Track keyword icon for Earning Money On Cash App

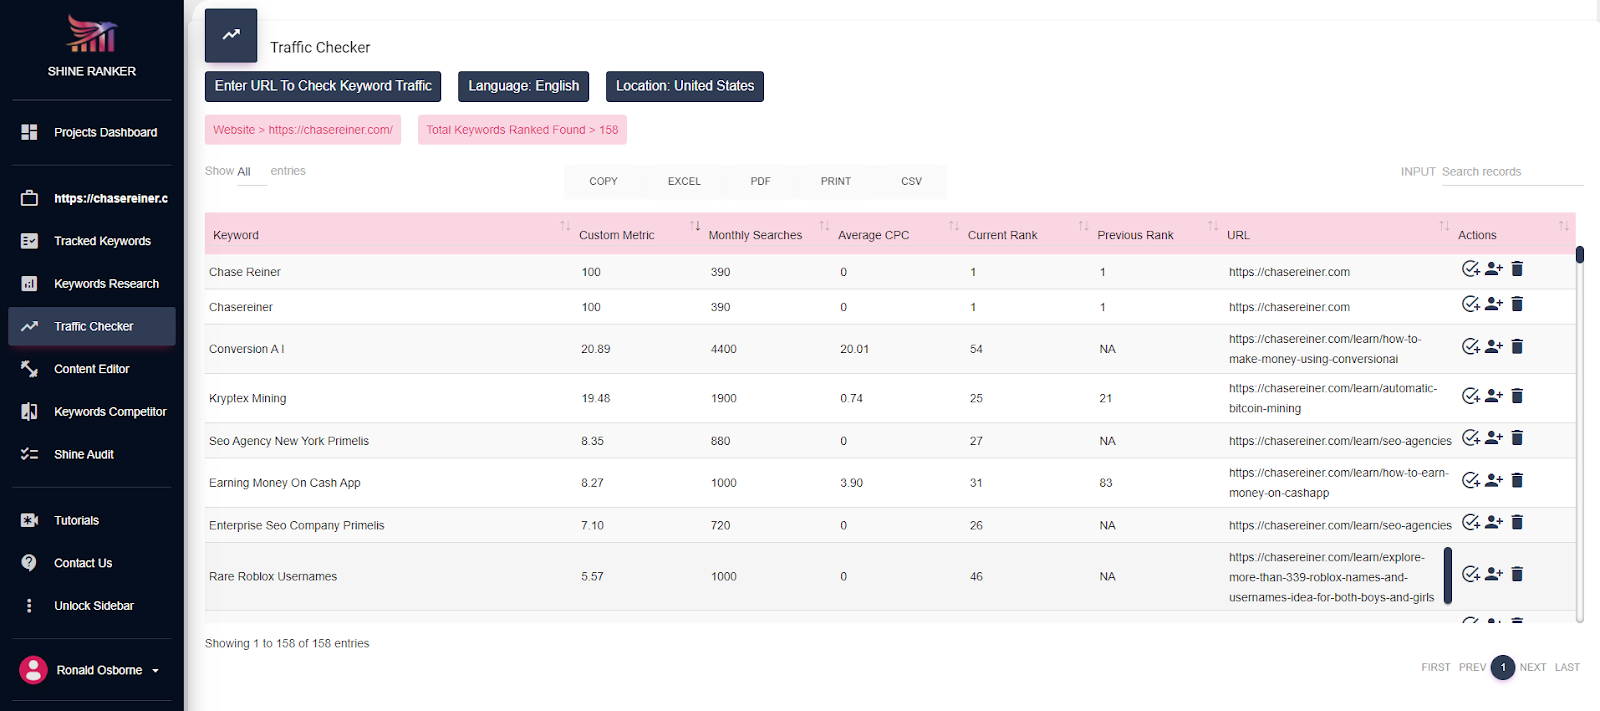coord(1470,480)
